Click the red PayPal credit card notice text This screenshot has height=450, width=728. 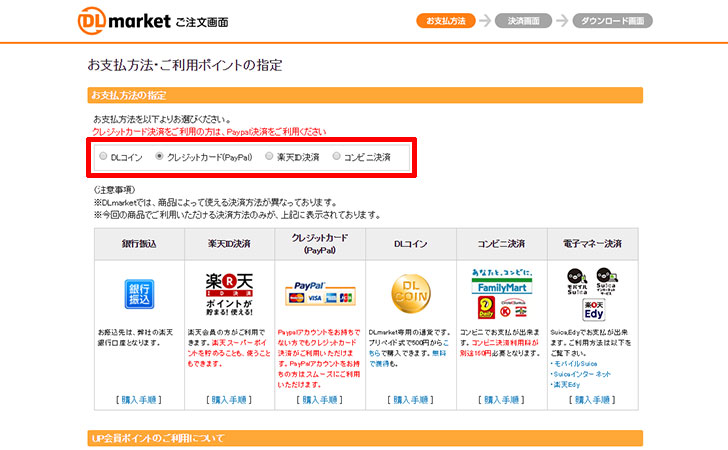tap(209, 132)
